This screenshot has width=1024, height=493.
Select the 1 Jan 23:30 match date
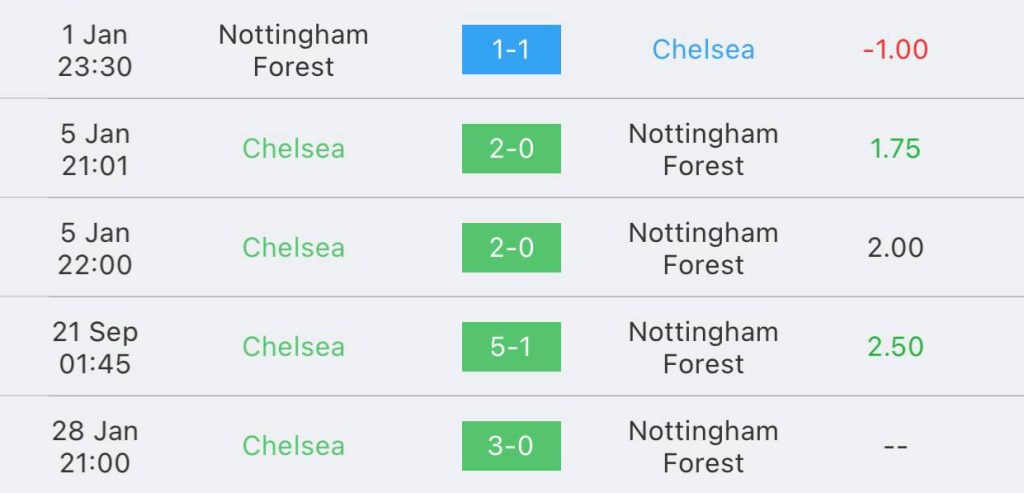[x=95, y=50]
